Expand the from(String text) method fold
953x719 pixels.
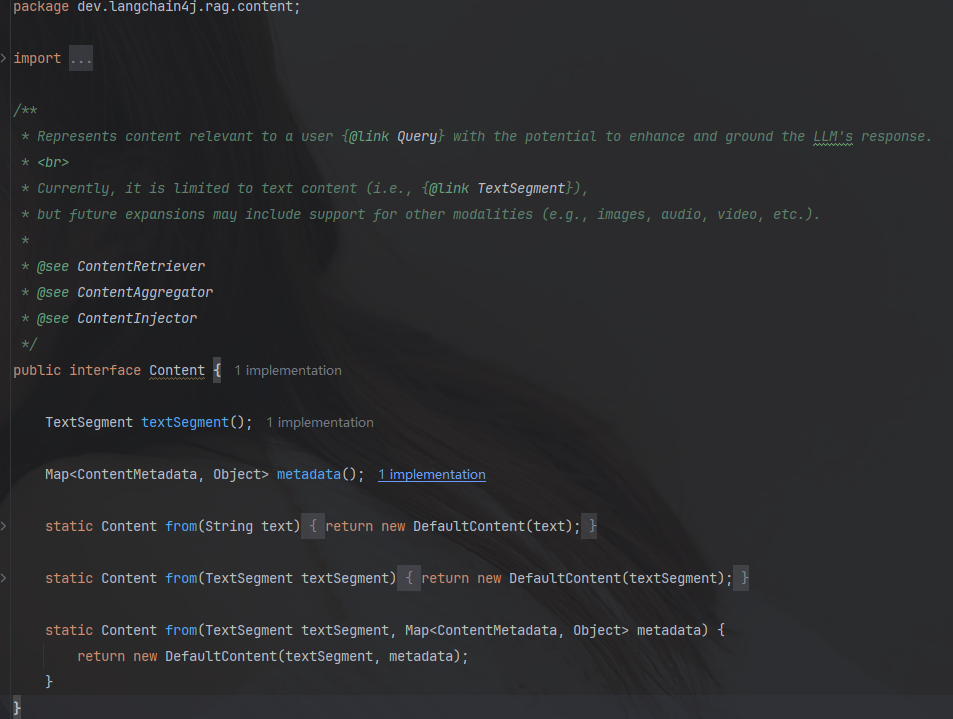click(x=4, y=526)
